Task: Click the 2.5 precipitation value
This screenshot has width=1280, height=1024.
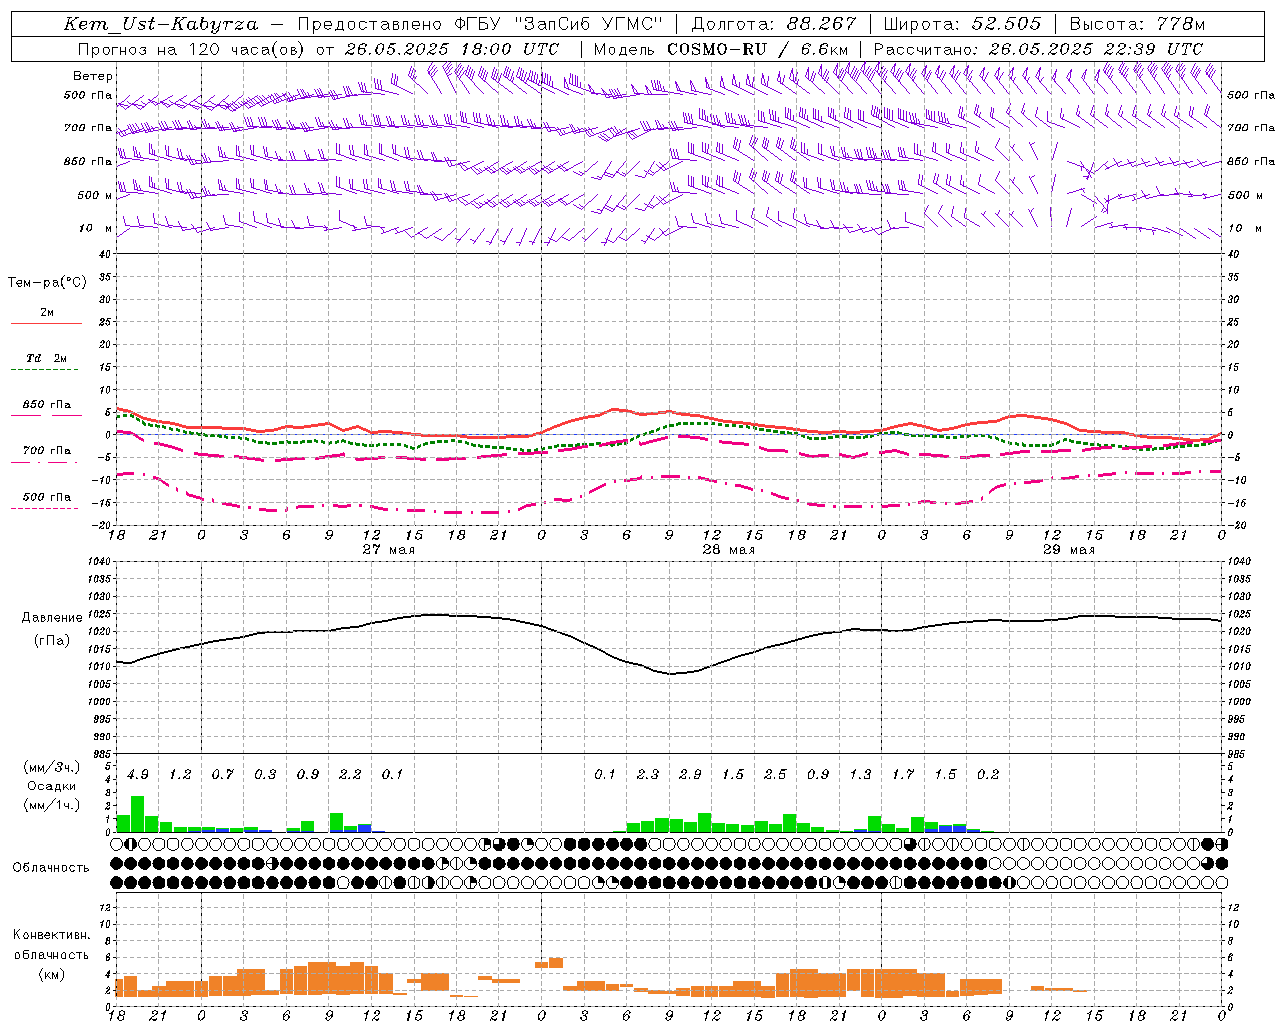Action: (x=775, y=775)
